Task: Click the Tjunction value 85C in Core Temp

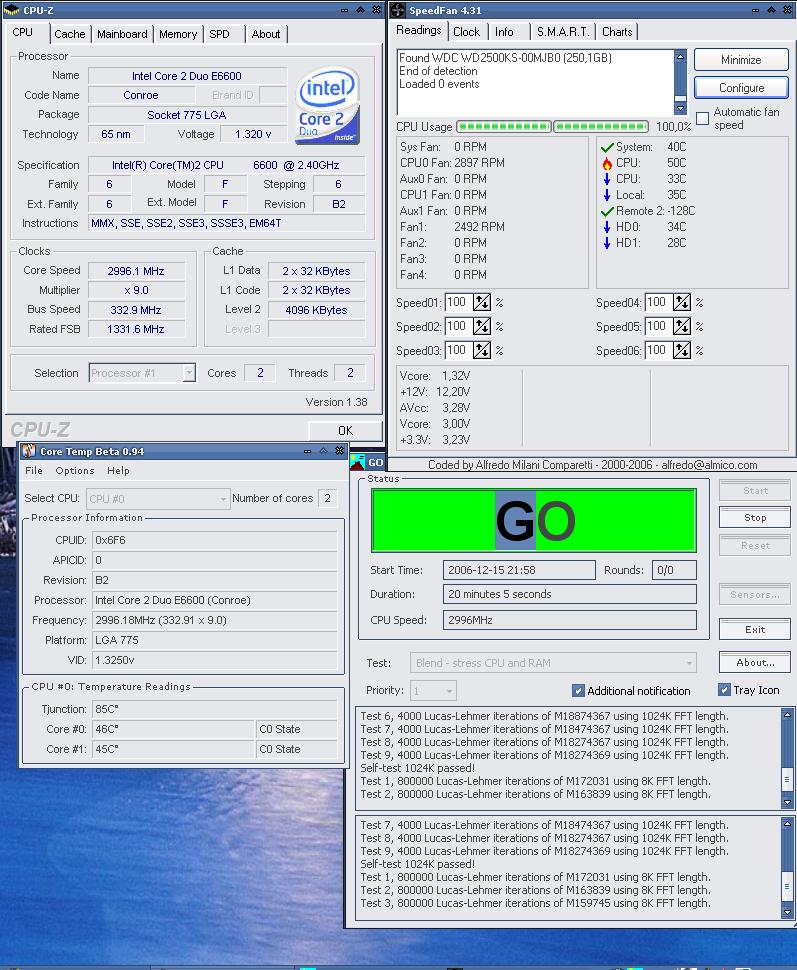Action: [214, 709]
